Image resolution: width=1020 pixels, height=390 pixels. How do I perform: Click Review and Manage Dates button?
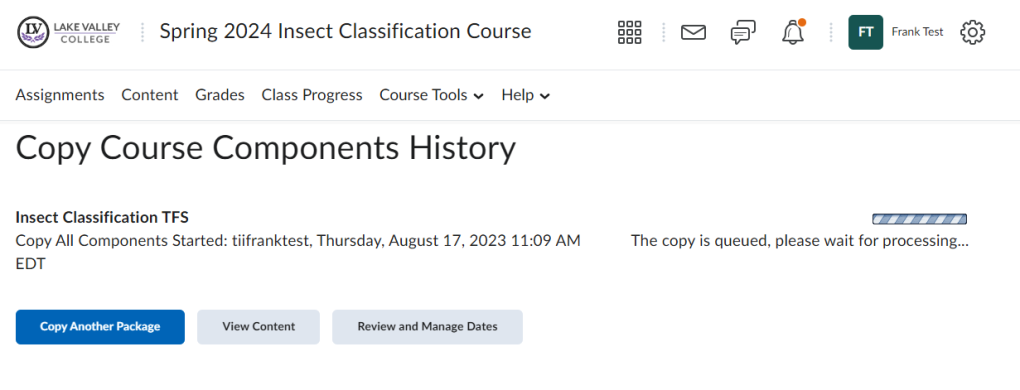pyautogui.click(x=427, y=326)
